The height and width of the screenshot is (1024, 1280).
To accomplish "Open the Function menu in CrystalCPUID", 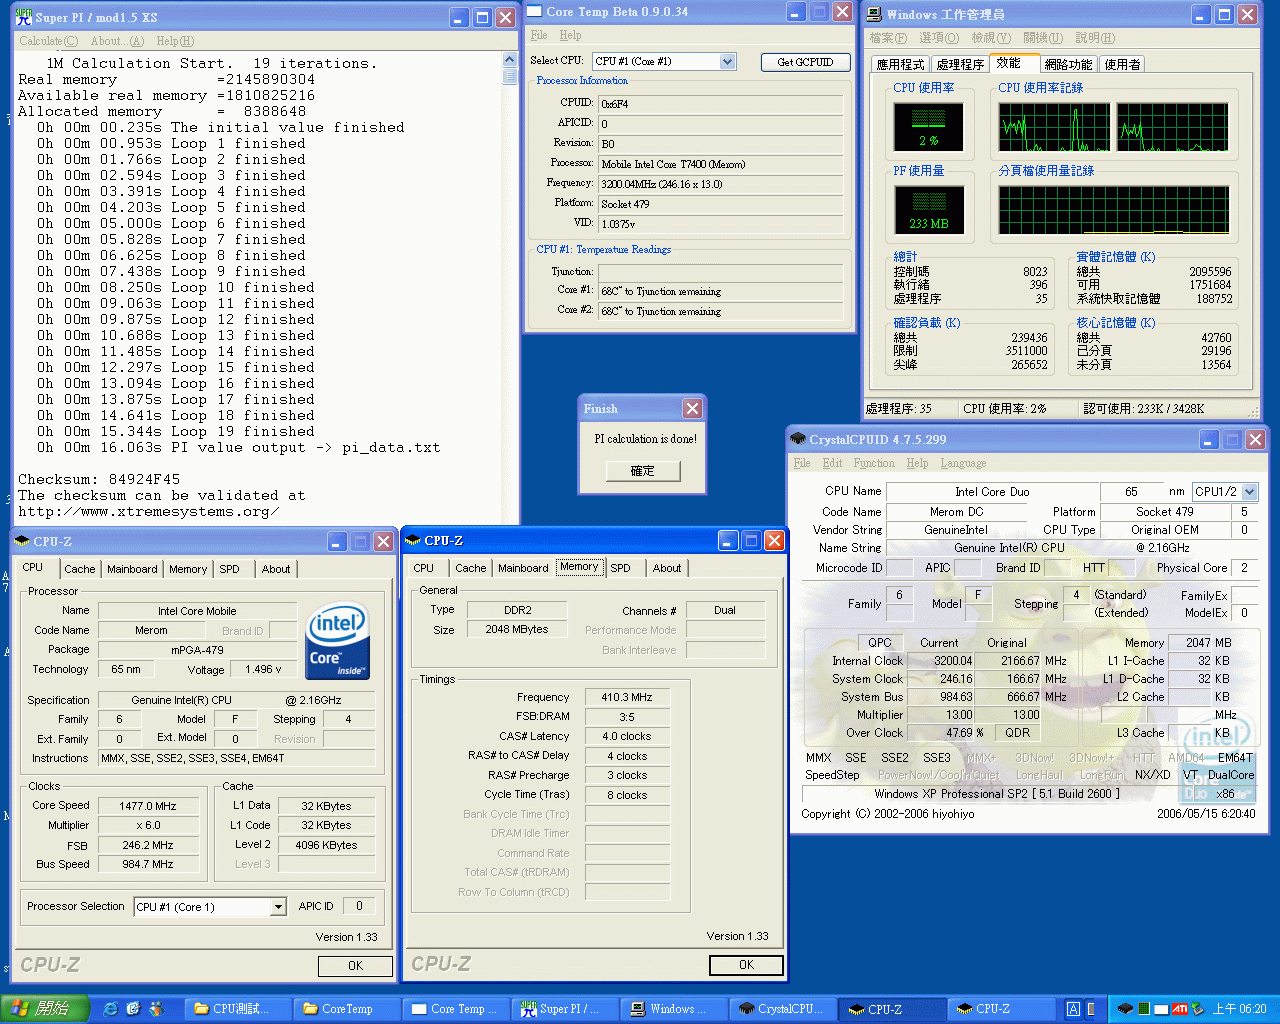I will (874, 463).
